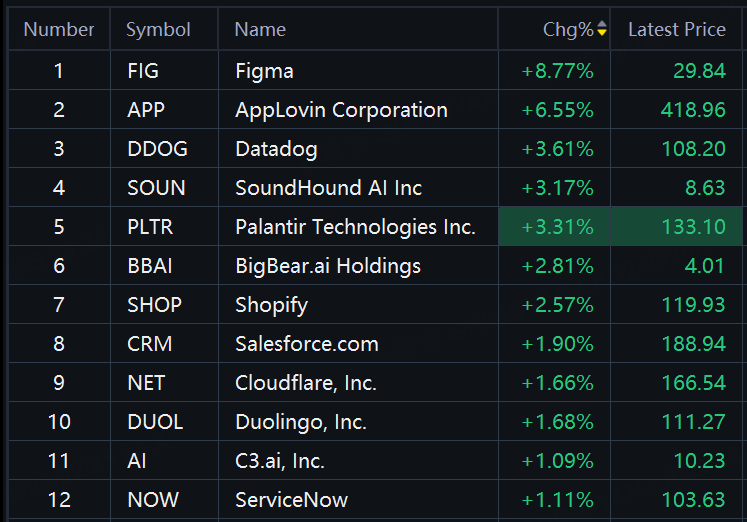Click AppLovin's 418.96 latest price
The width and height of the screenshot is (747, 522).
tap(693, 110)
